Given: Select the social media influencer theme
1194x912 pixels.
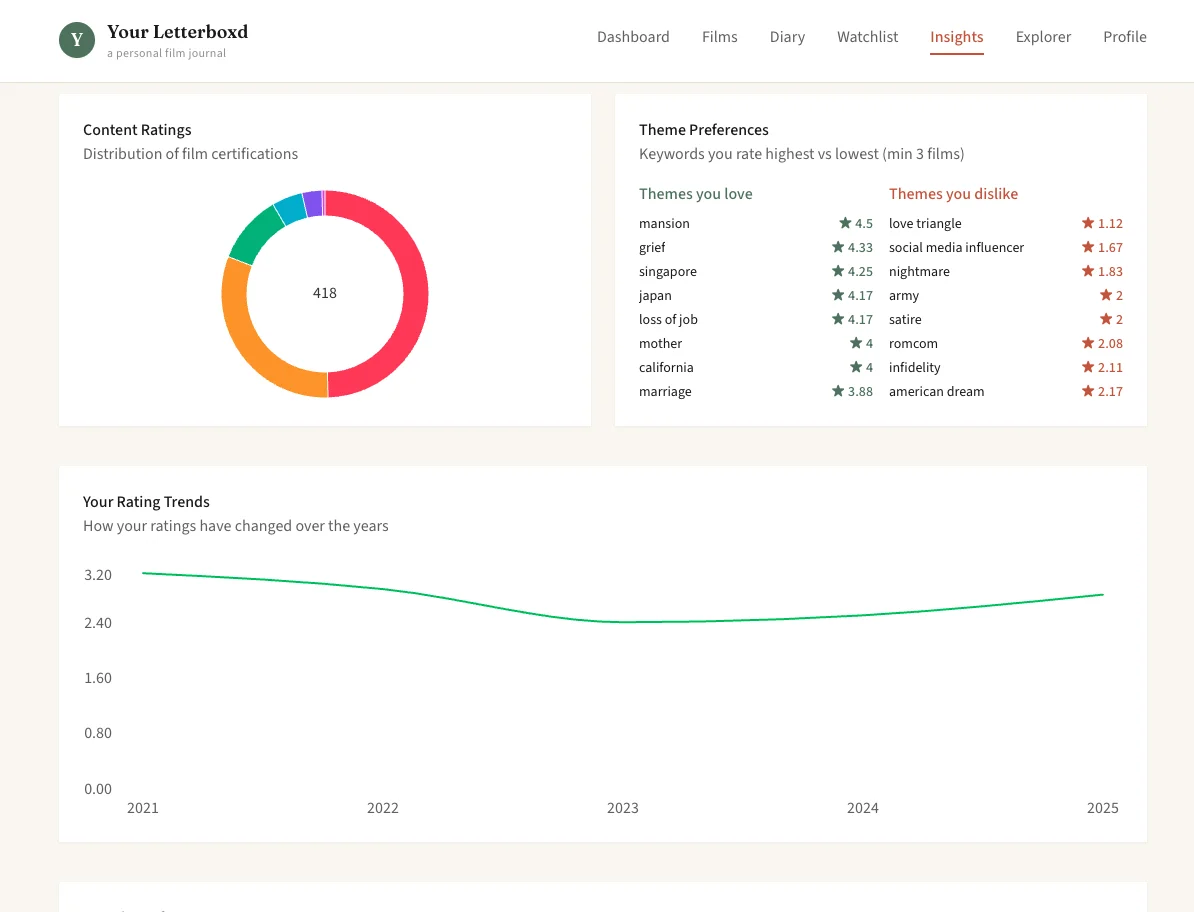Looking at the screenshot, I should pyautogui.click(x=956, y=247).
